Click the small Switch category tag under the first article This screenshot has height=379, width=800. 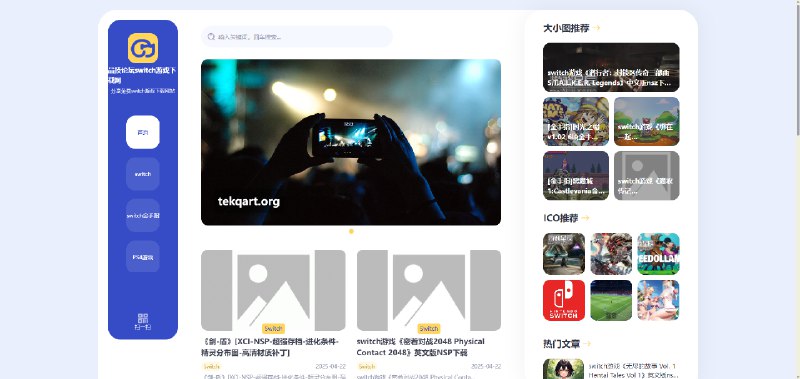(211, 367)
